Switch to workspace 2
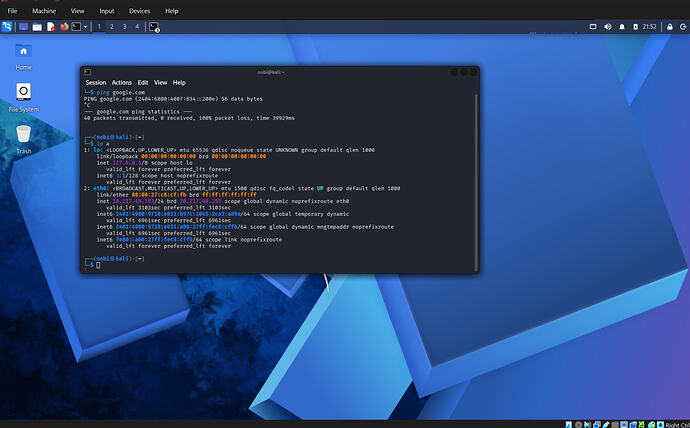This screenshot has width=690, height=428. [112, 27]
